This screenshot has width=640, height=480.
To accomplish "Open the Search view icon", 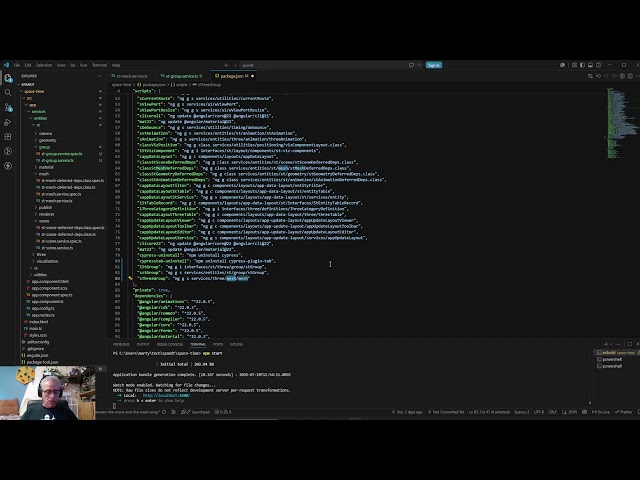I will click(8, 93).
